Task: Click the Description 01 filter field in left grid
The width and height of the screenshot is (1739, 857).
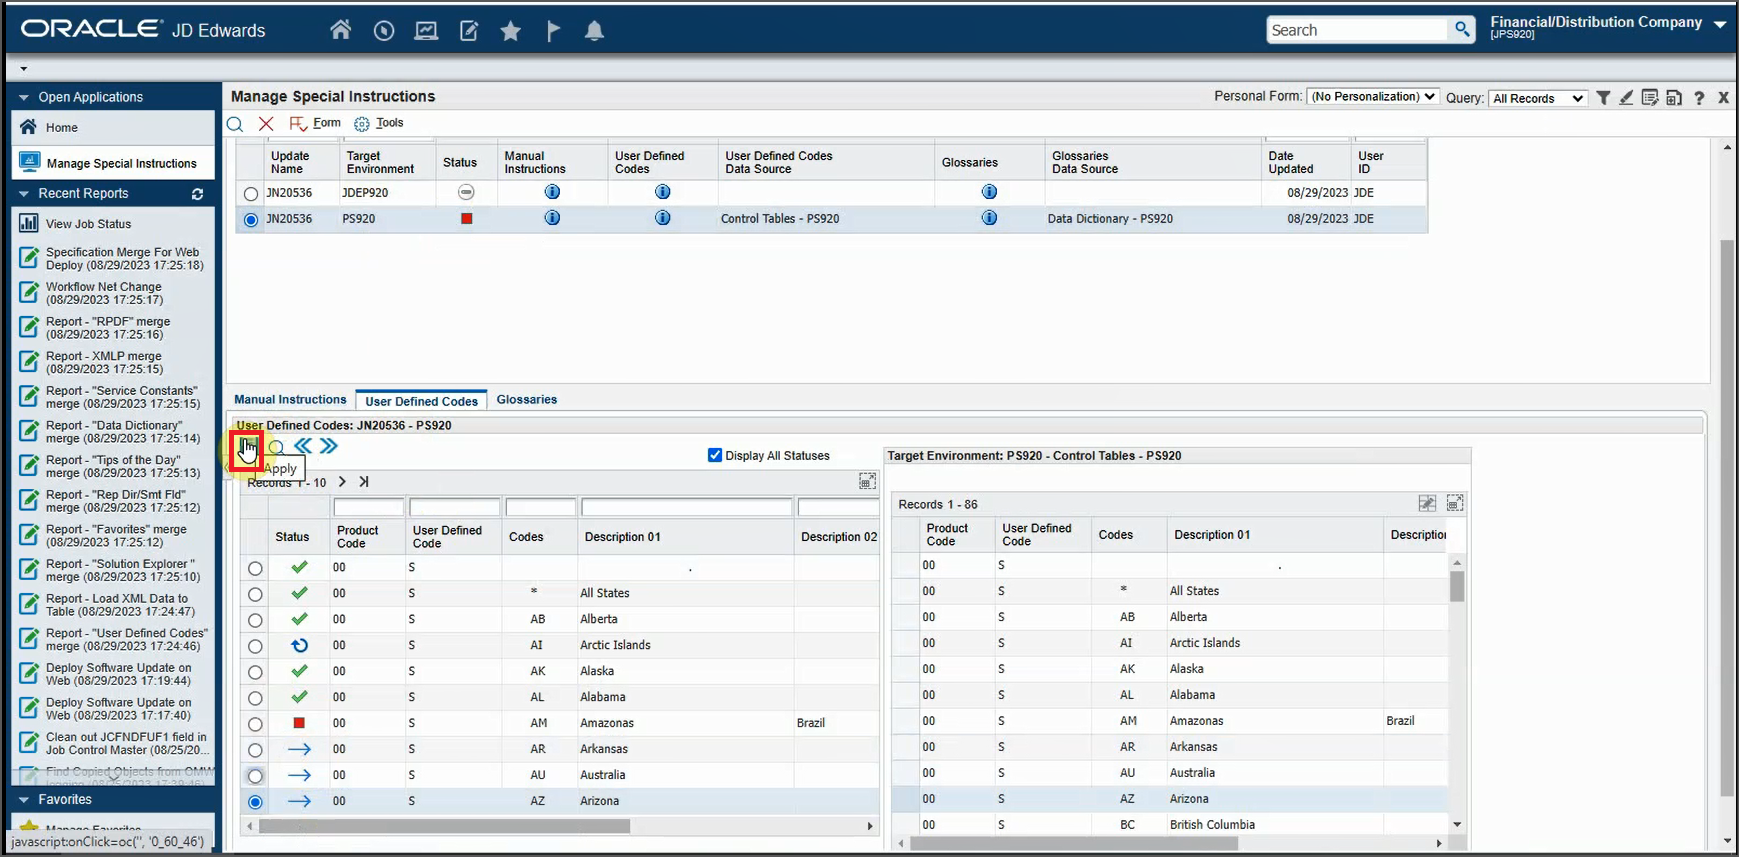Action: coord(686,507)
